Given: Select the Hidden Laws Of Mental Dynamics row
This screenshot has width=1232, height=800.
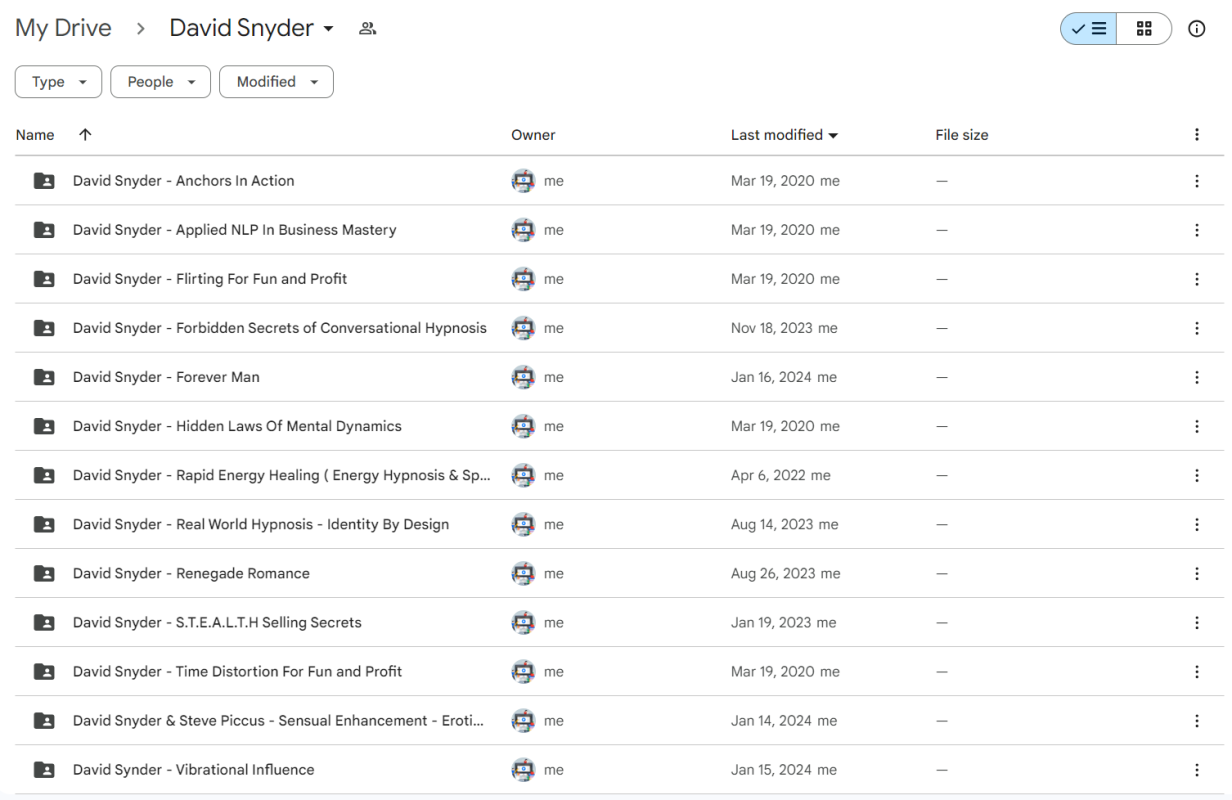Looking at the screenshot, I should pos(236,426).
